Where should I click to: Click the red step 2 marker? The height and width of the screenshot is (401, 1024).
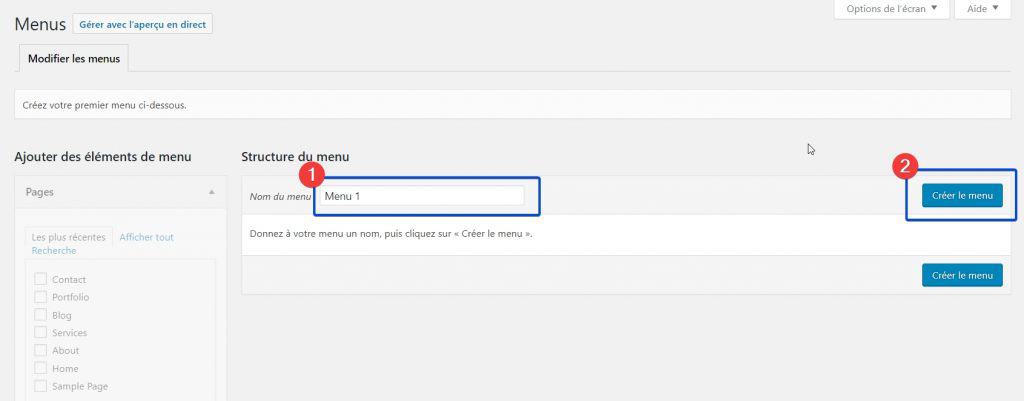[x=904, y=167]
